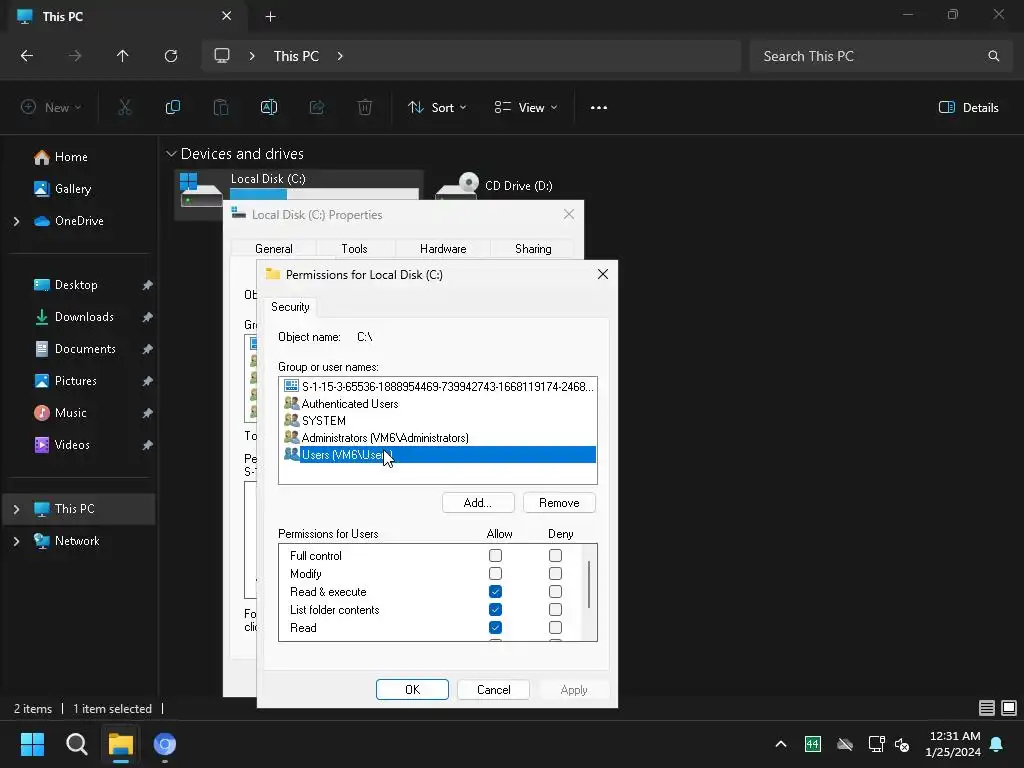Open the Tools tab in Properties
This screenshot has width=1024, height=768.
pyautogui.click(x=355, y=249)
